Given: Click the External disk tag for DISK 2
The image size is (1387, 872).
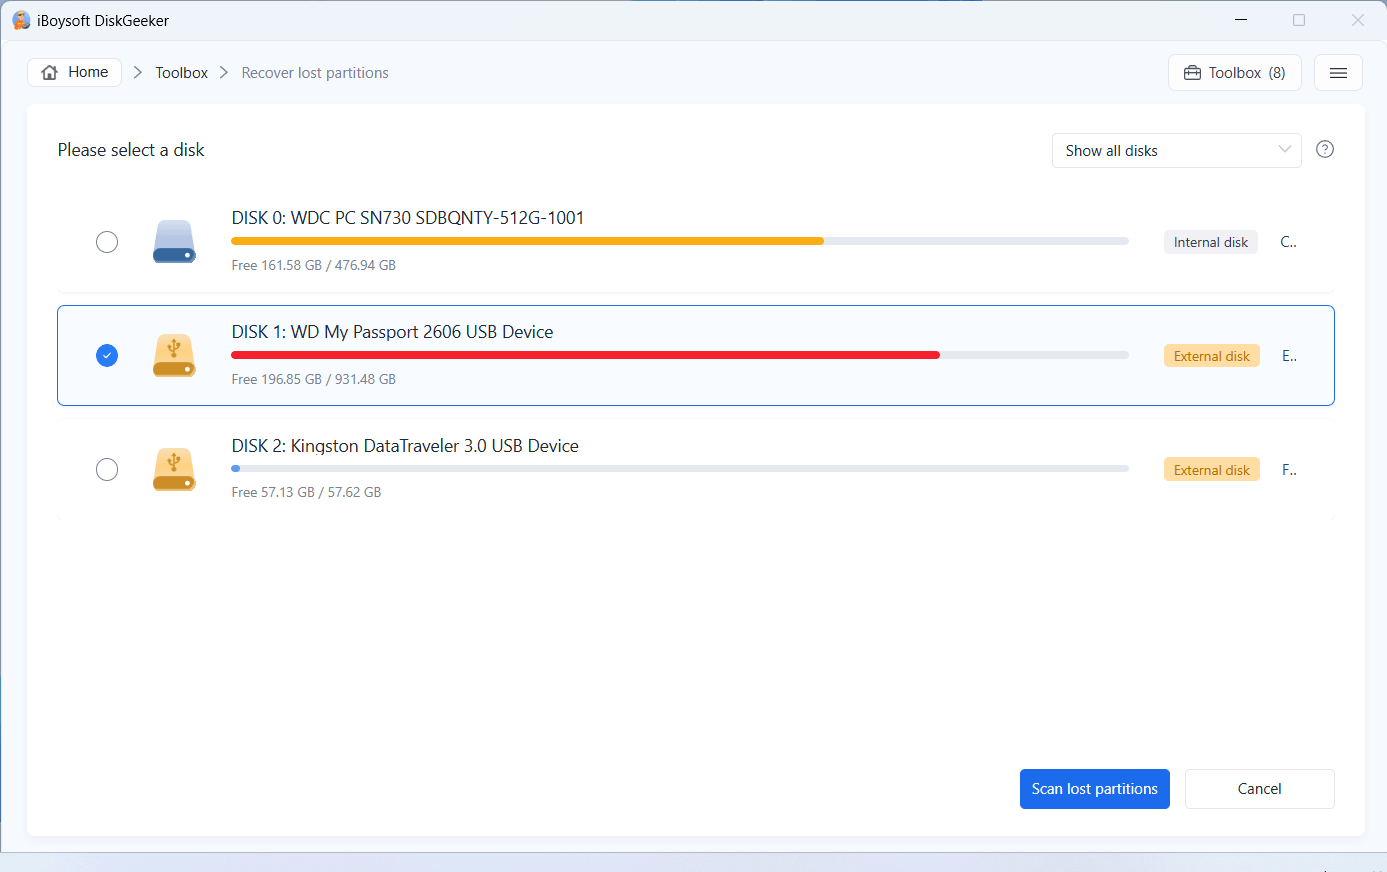Looking at the screenshot, I should 1212,470.
